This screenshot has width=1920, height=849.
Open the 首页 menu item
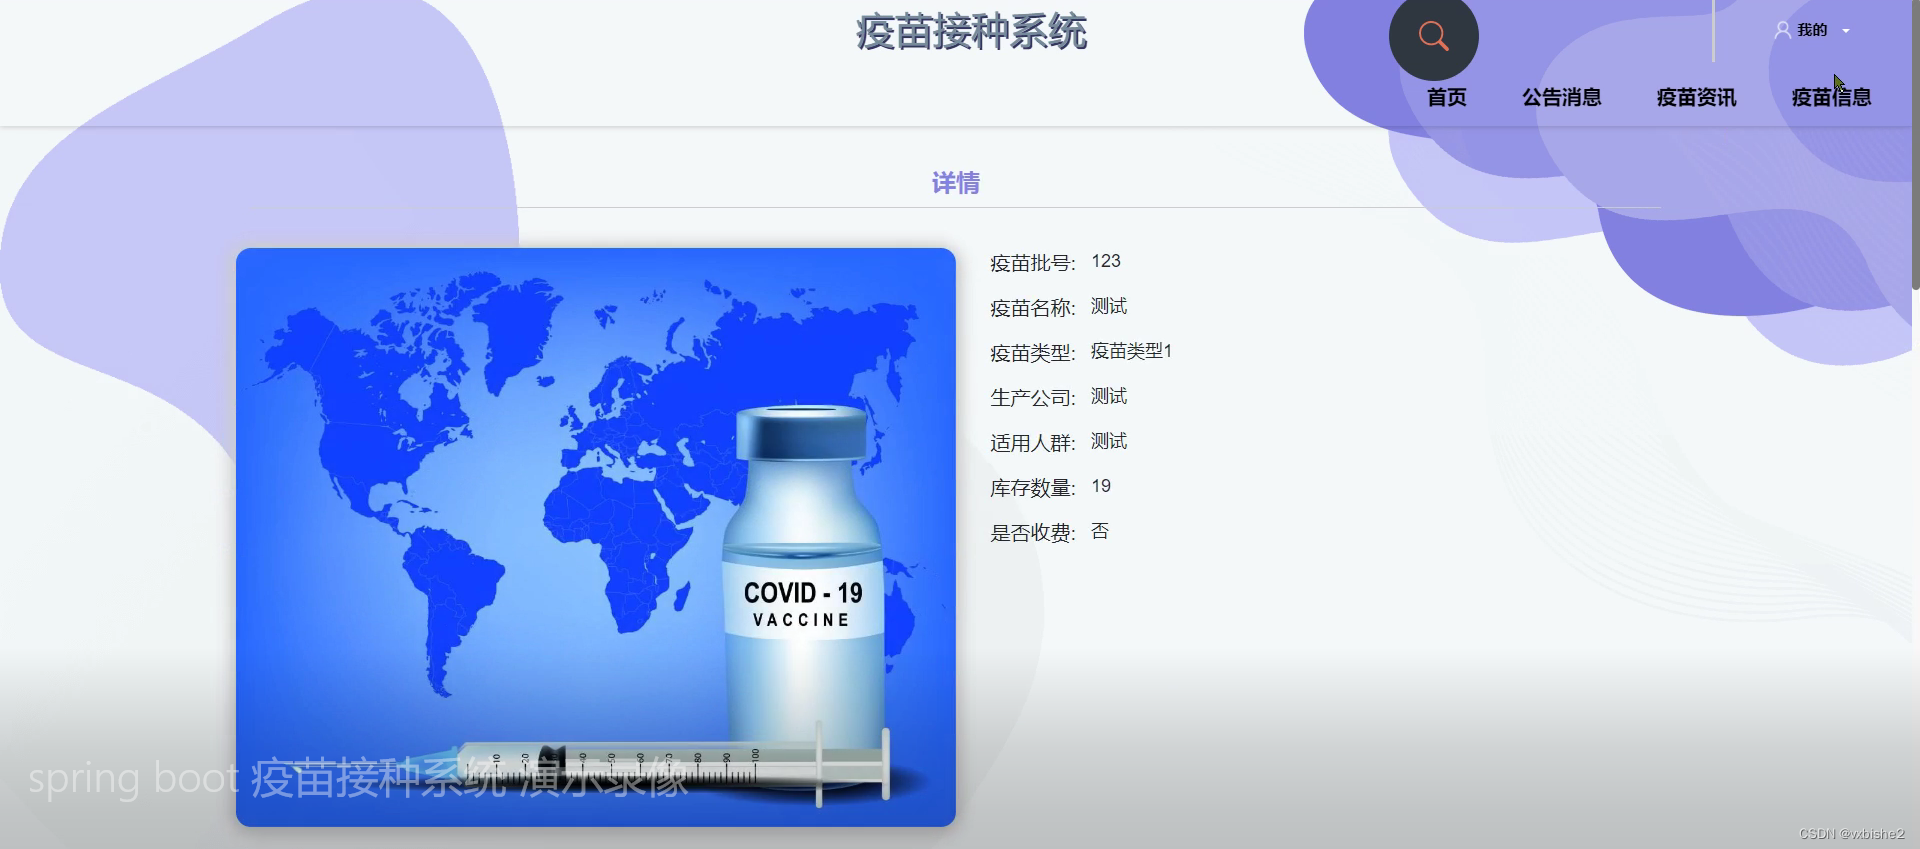click(x=1446, y=97)
